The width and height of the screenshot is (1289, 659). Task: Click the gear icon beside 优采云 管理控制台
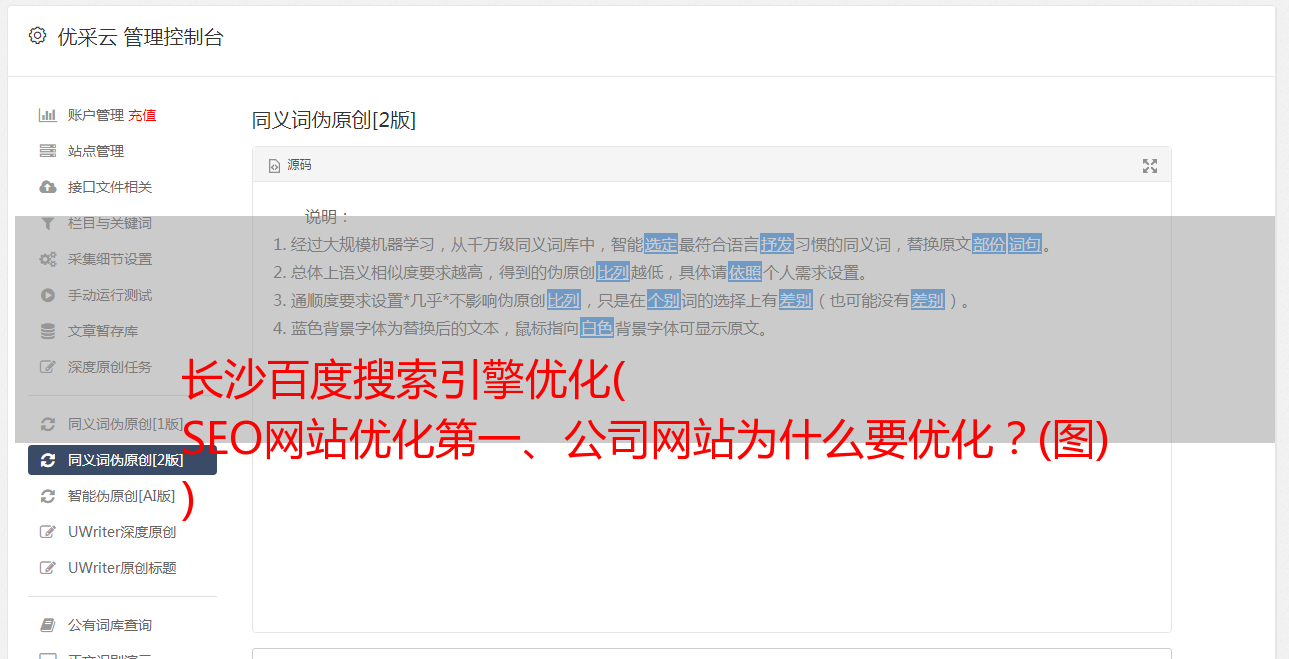(x=37, y=36)
